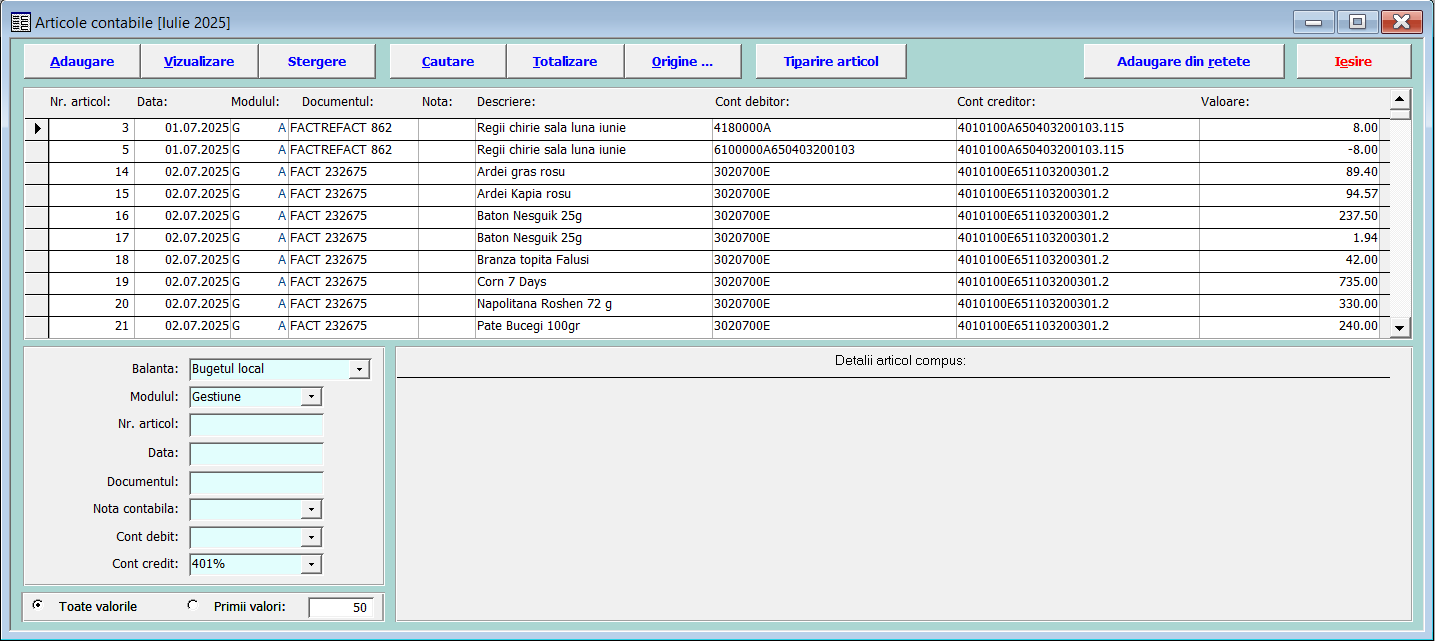This screenshot has height=641, width=1435.
Task: Expand the Cont credit dropdown arrow
Action: [312, 565]
